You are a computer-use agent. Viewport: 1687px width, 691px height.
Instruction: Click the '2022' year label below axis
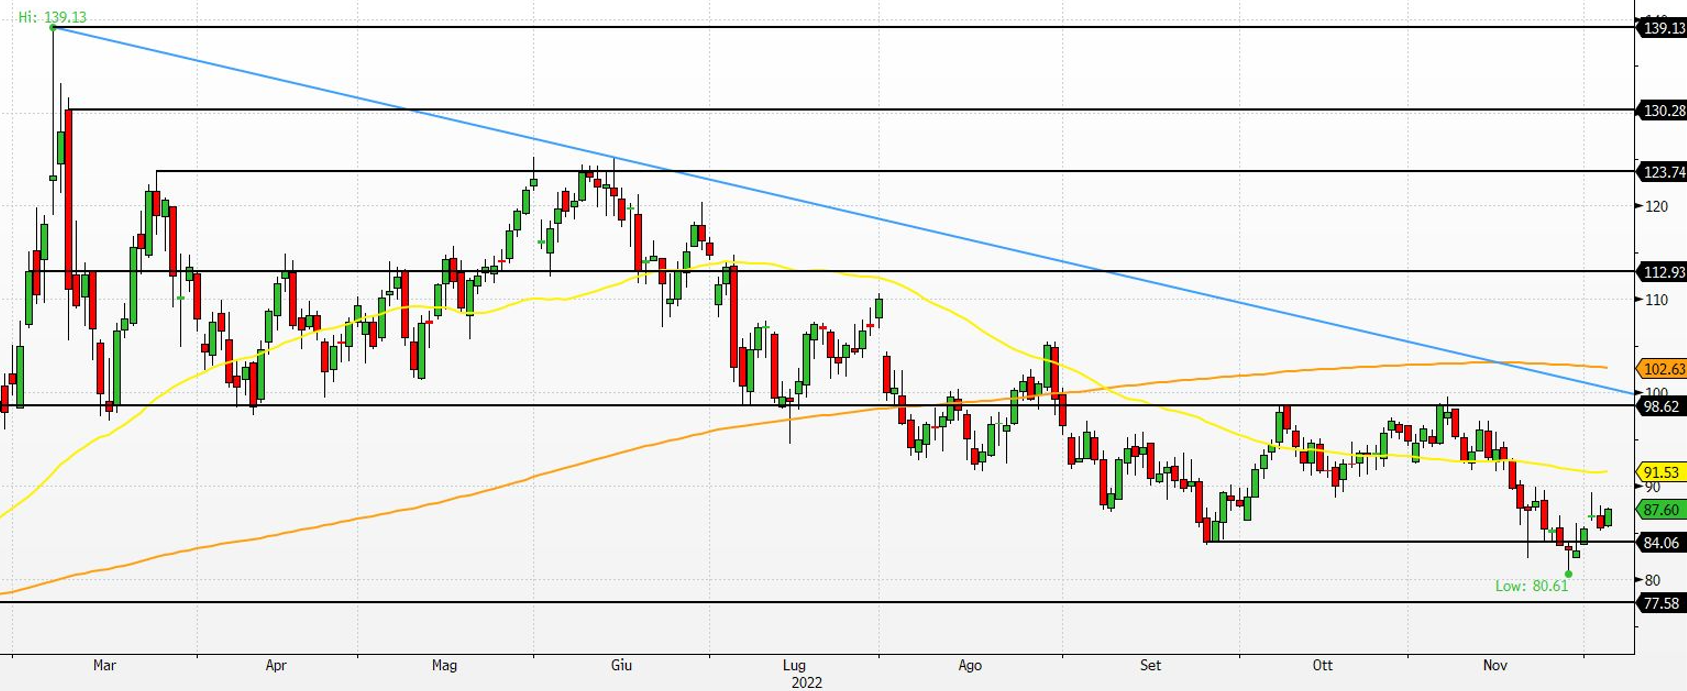tap(806, 682)
